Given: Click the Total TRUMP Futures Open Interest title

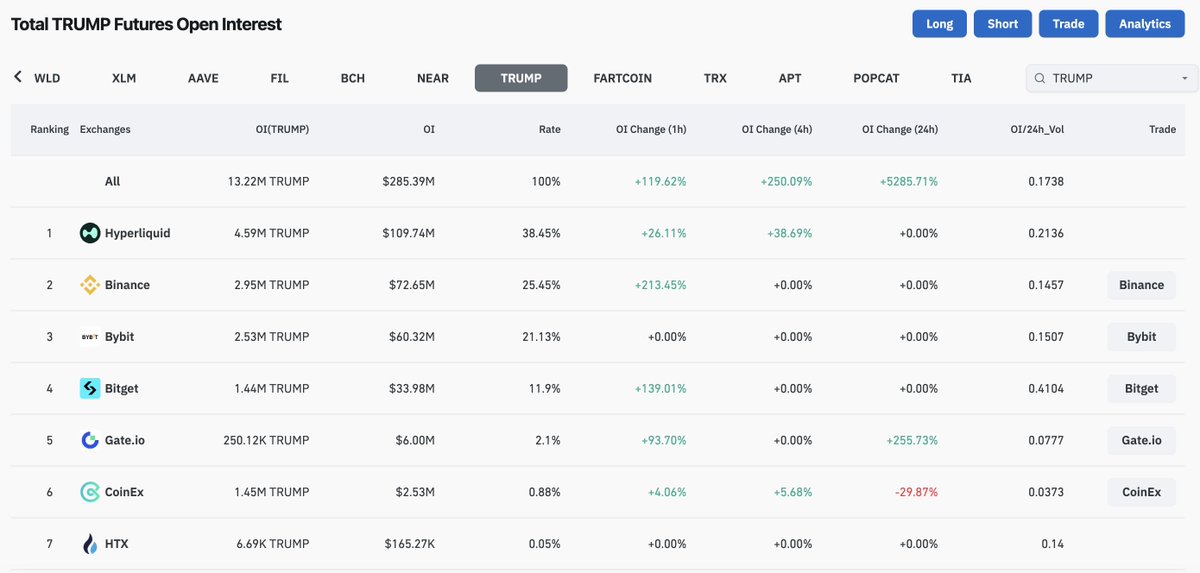Looking at the screenshot, I should coord(146,24).
